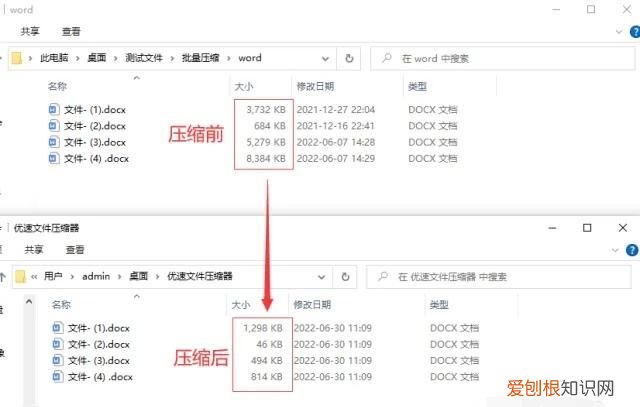Expand the ribbon chevron in the 优速文件压缩器 window

tap(615, 250)
